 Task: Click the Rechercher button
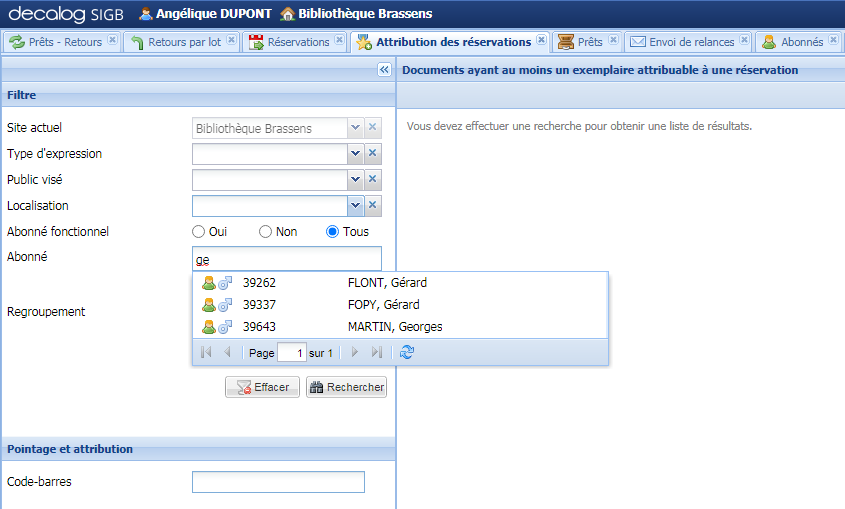coord(346,387)
